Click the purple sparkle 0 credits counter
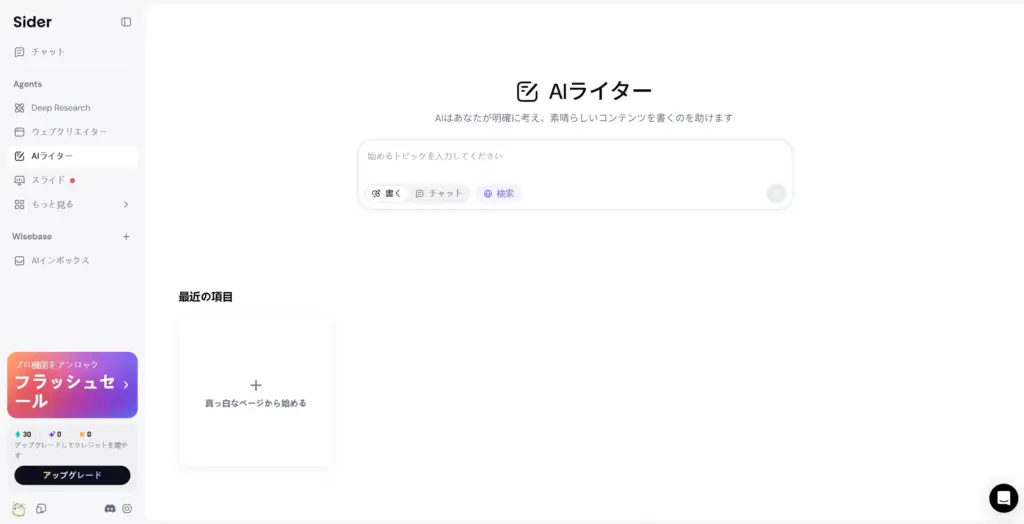 pyautogui.click(x=55, y=434)
